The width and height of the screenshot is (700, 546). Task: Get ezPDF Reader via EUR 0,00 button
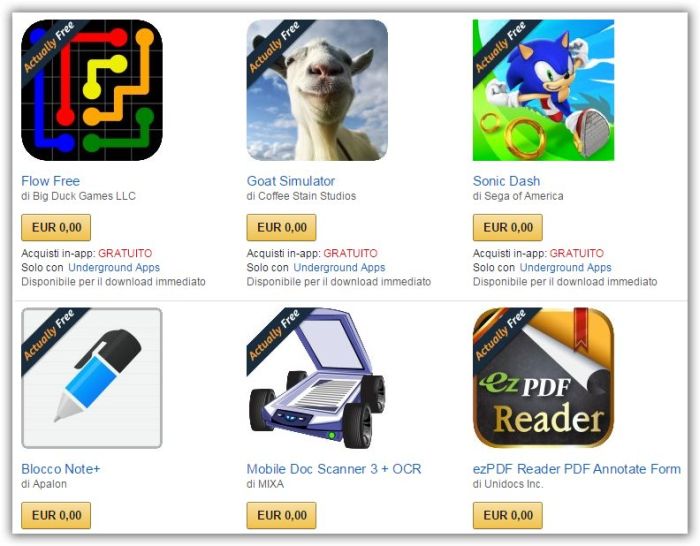(x=508, y=515)
